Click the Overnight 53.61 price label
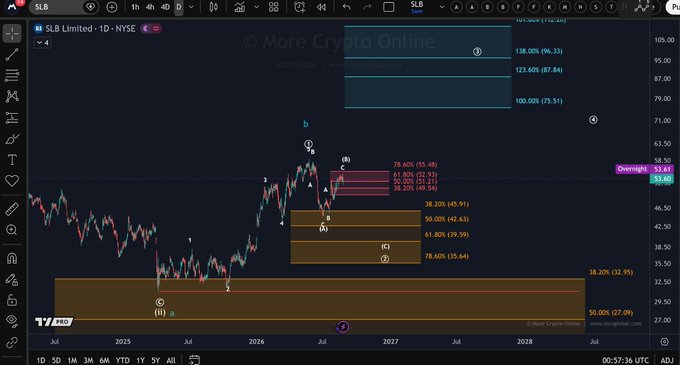680x365 pixels. point(644,169)
